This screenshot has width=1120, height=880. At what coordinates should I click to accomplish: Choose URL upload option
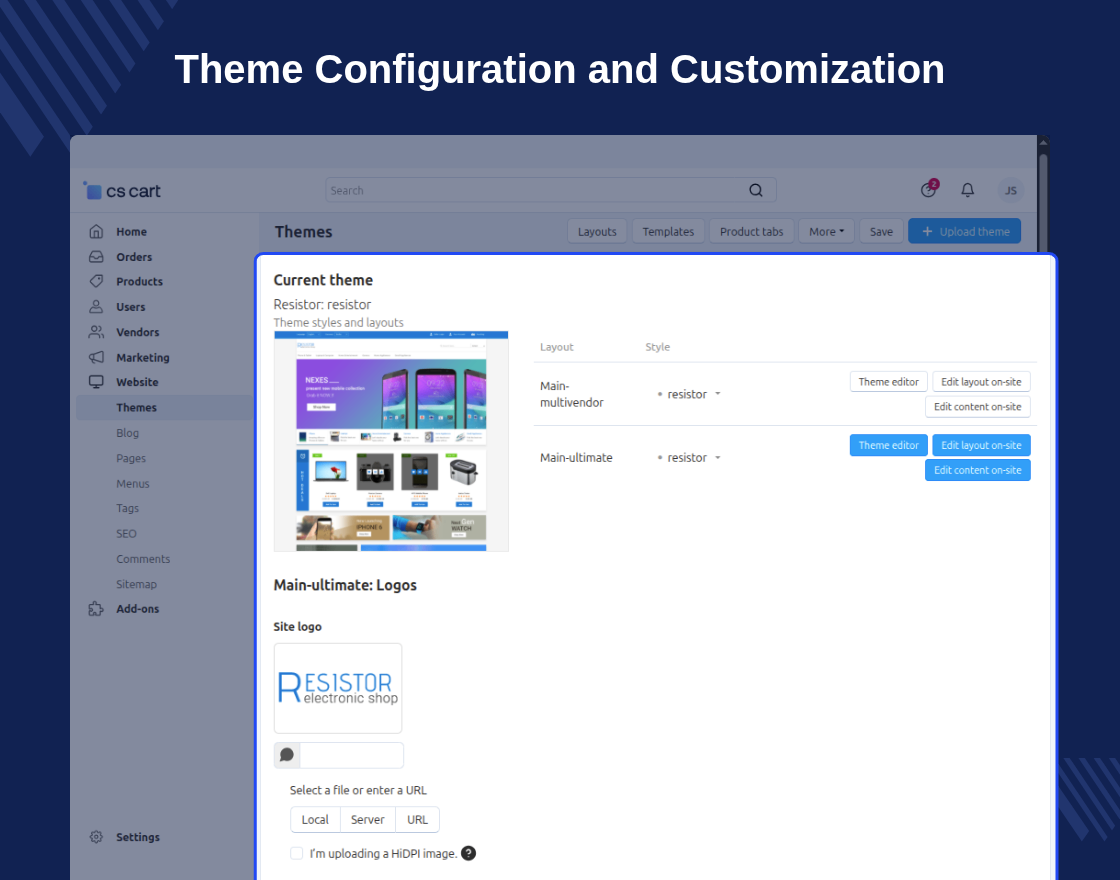pyautogui.click(x=417, y=819)
